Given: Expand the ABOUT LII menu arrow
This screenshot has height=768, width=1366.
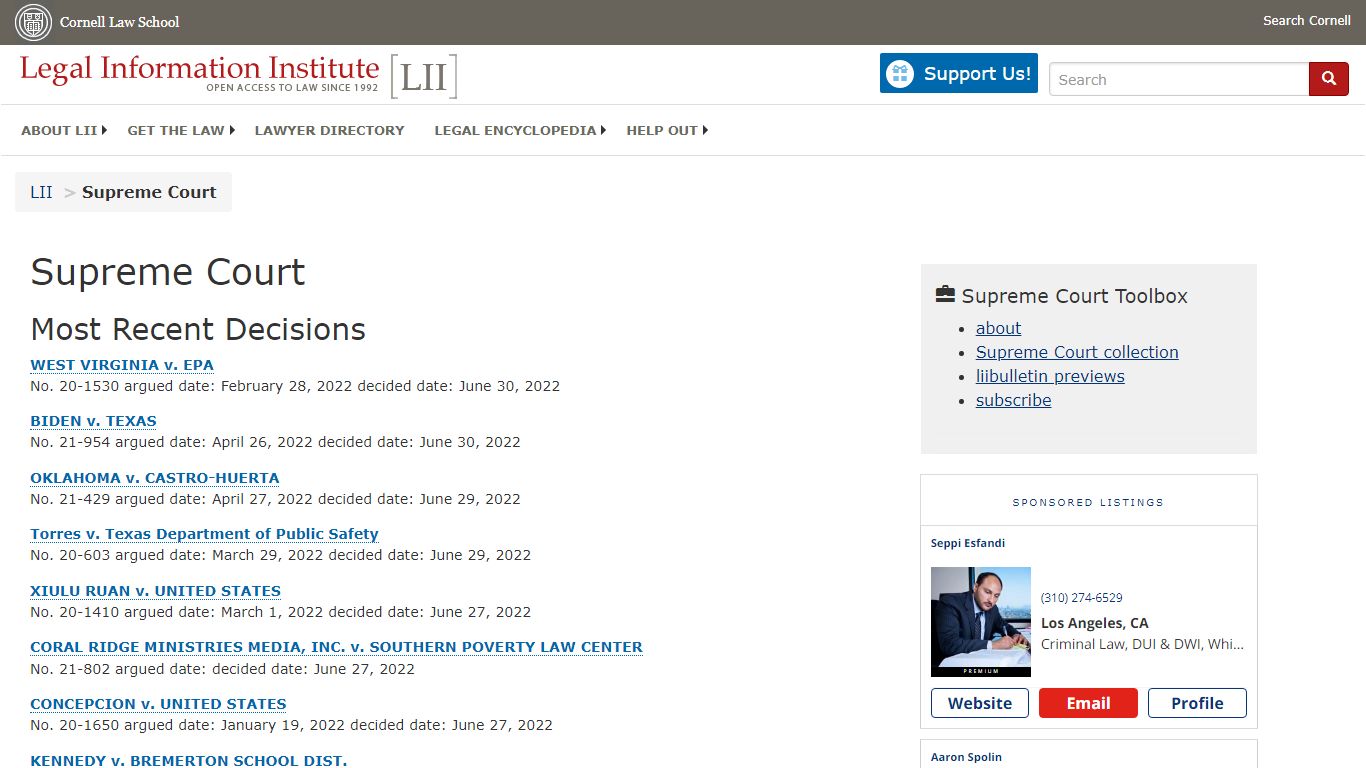Looking at the screenshot, I should pos(104,130).
